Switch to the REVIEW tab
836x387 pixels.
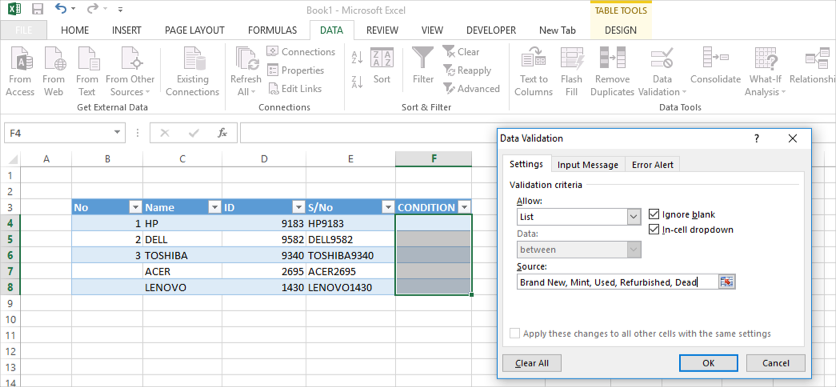[x=382, y=30]
